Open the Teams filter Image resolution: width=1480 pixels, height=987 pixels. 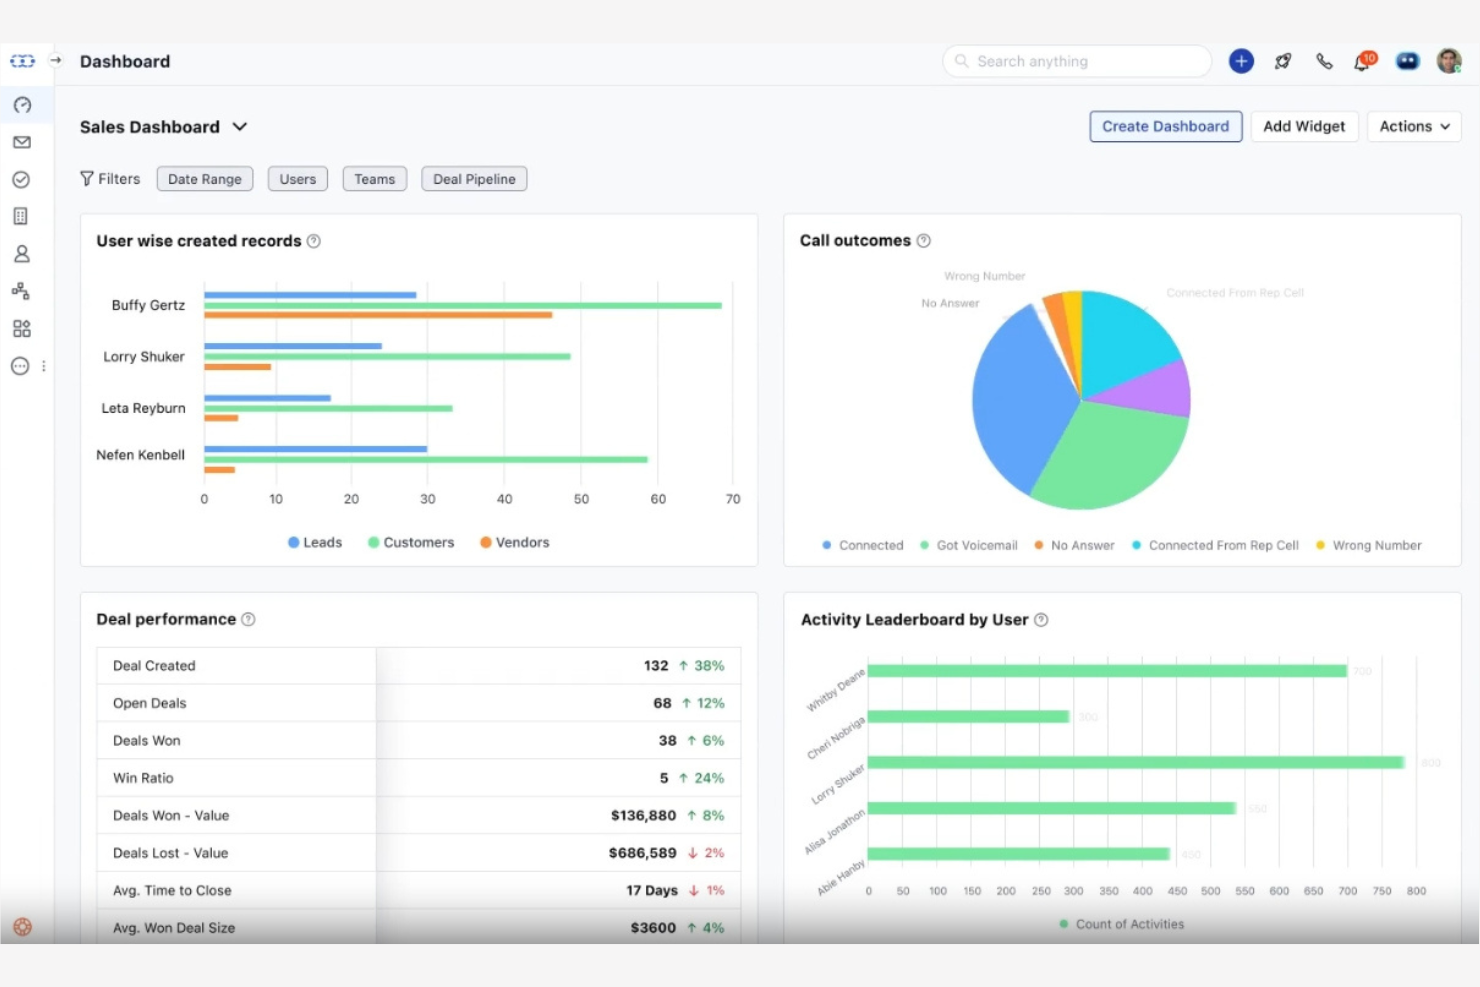coord(375,179)
